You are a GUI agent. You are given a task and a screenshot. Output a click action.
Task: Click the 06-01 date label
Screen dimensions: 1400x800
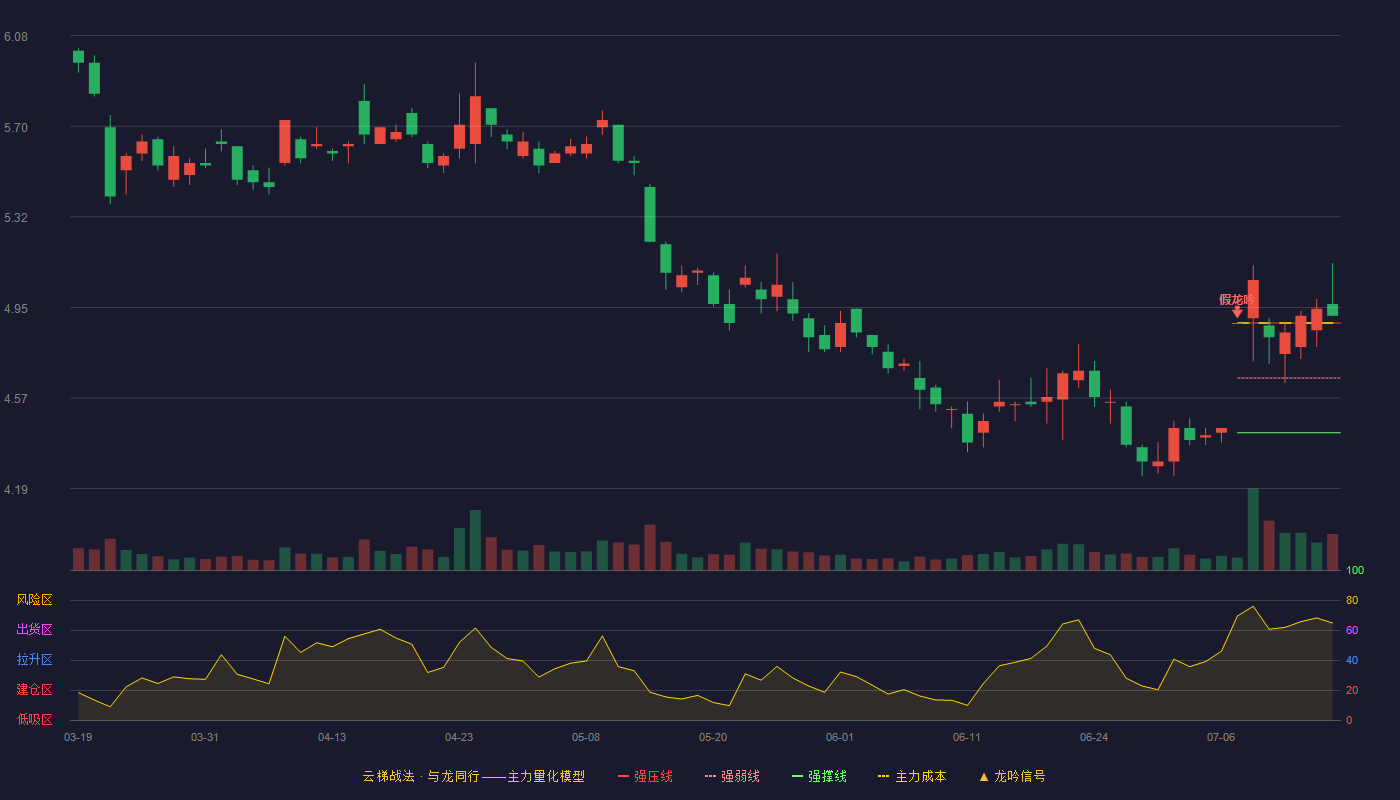click(x=840, y=737)
